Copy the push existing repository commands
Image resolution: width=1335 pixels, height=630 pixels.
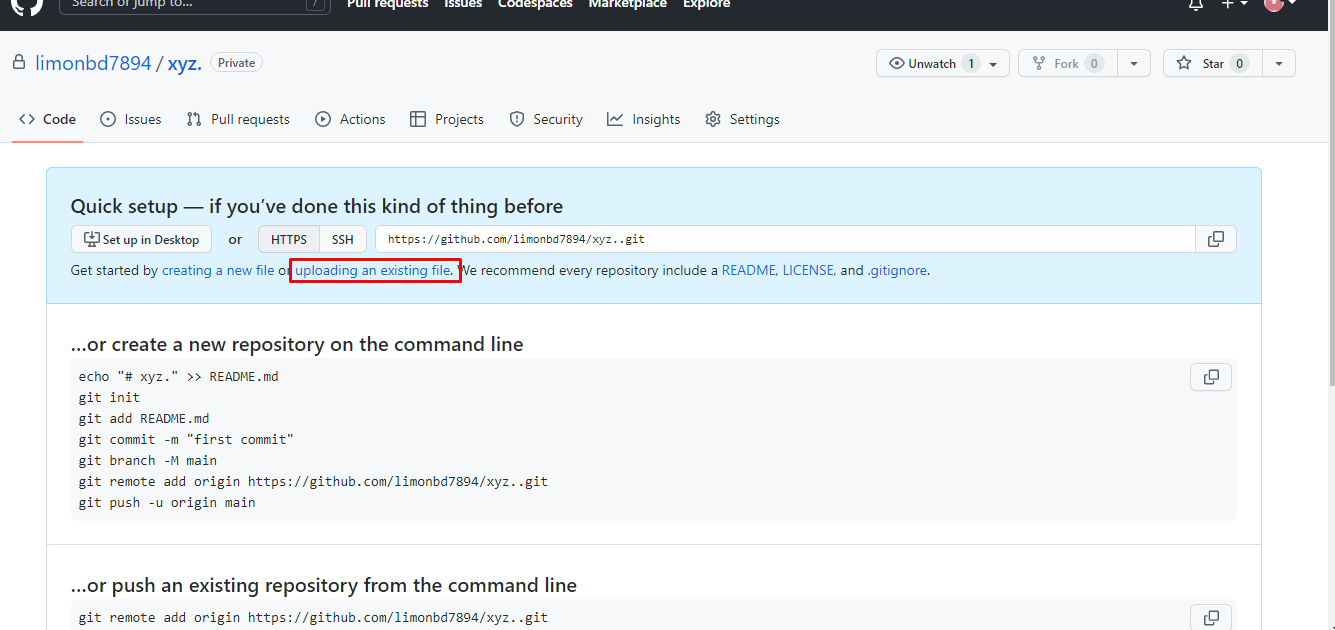coord(1211,618)
